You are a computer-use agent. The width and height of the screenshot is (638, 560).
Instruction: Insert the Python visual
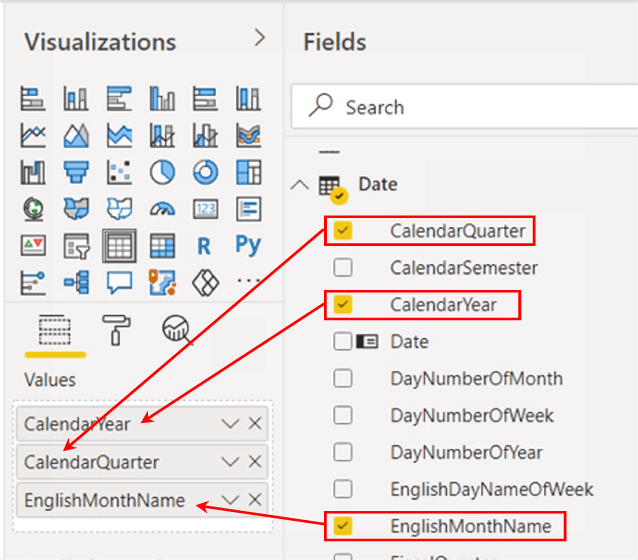[x=248, y=246]
